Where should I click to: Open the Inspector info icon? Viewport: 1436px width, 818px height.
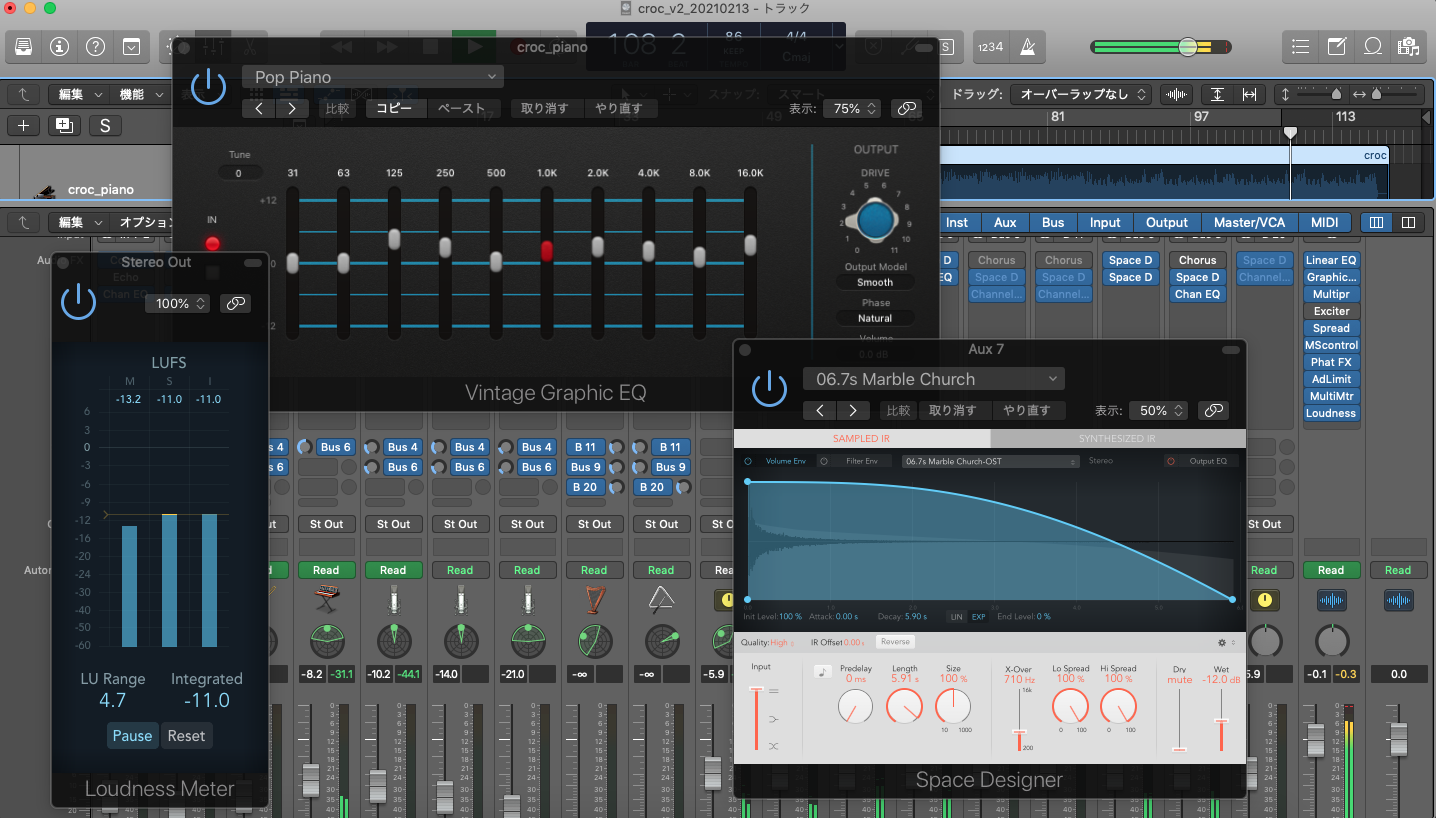click(x=59, y=46)
